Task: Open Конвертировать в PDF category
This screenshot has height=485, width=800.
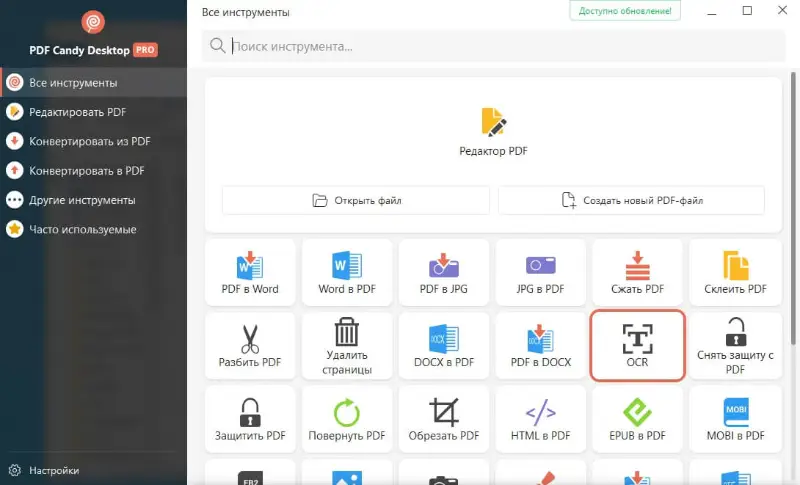Action: (x=93, y=170)
